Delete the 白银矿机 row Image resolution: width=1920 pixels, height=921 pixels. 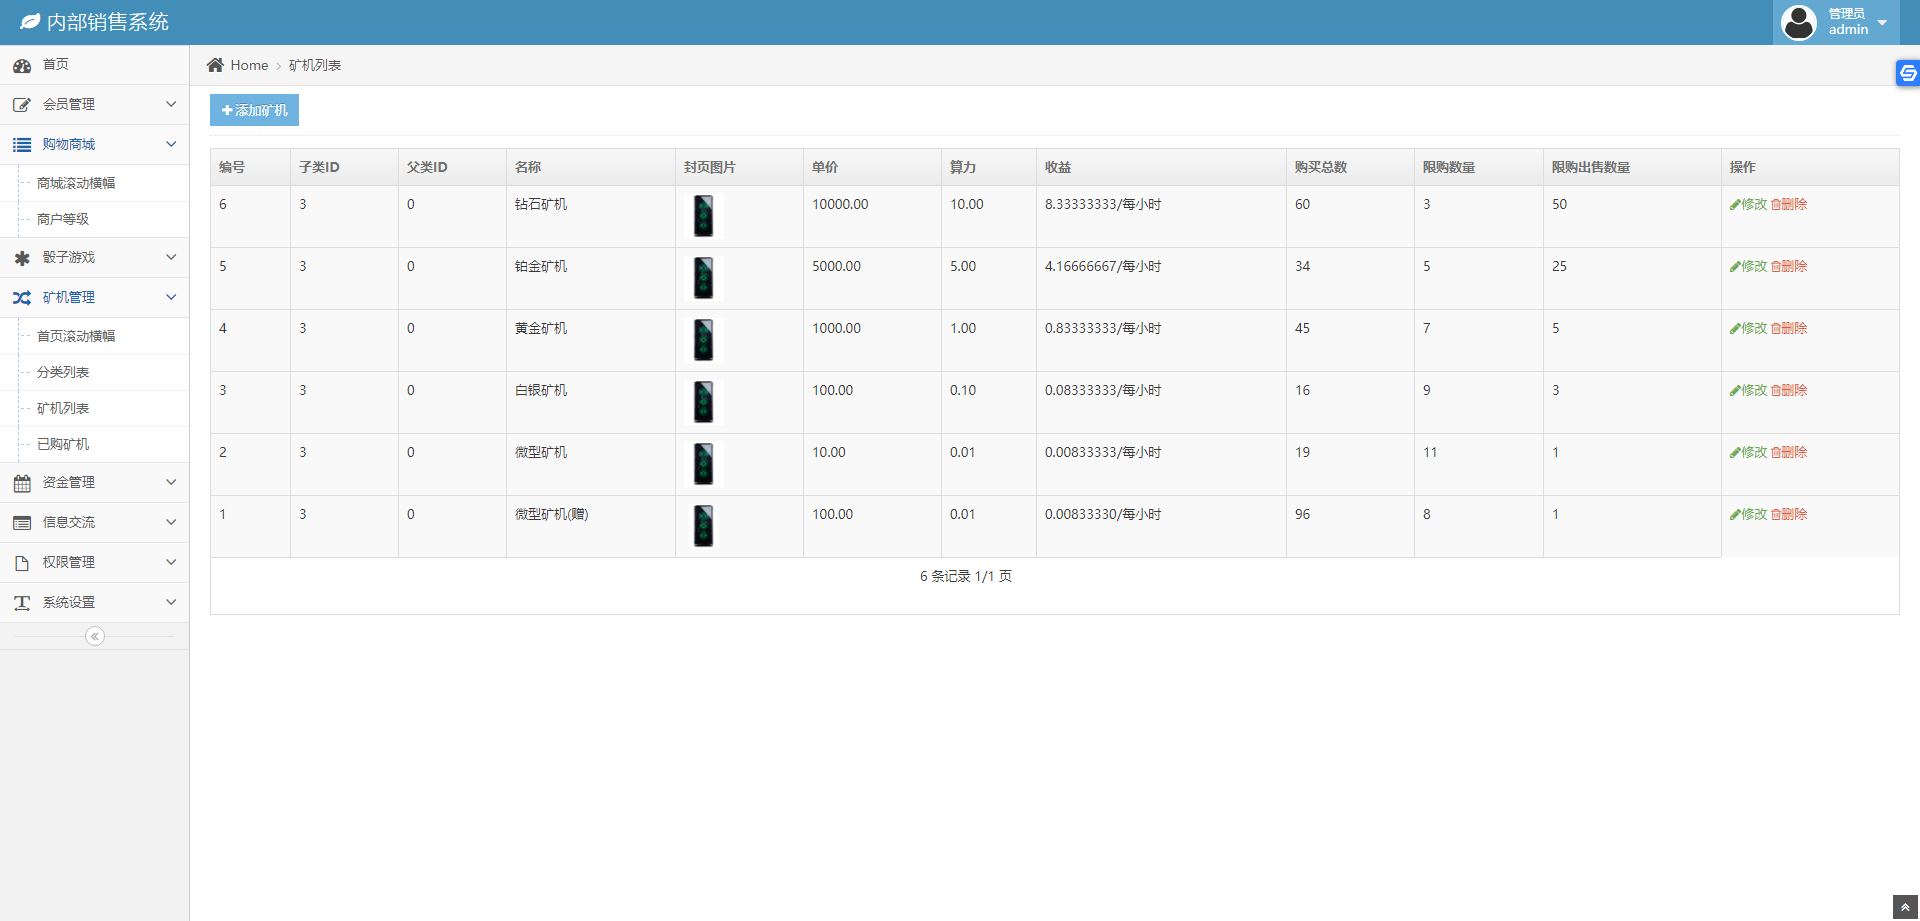pyautogui.click(x=1790, y=390)
